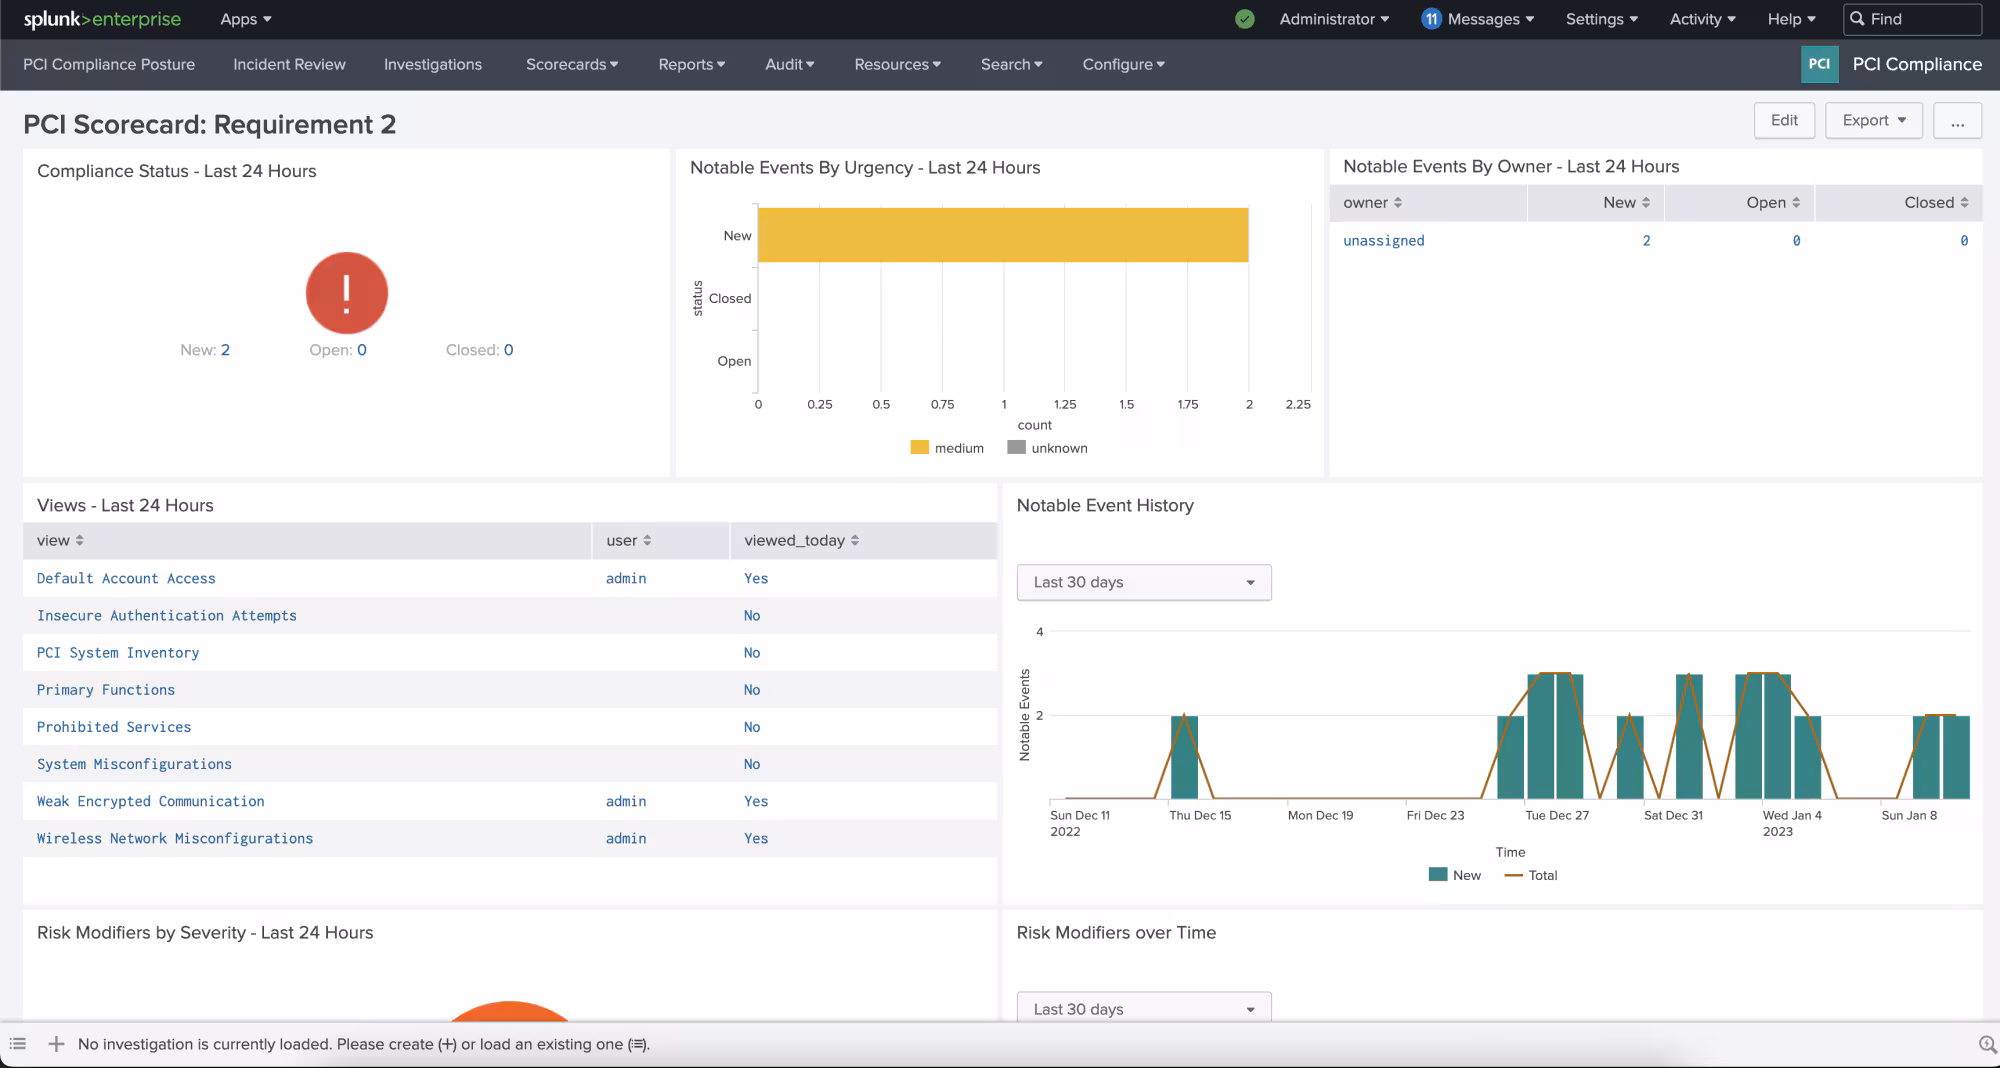The image size is (2000, 1068).
Task: Click the red compliance alert status icon
Action: coord(347,293)
